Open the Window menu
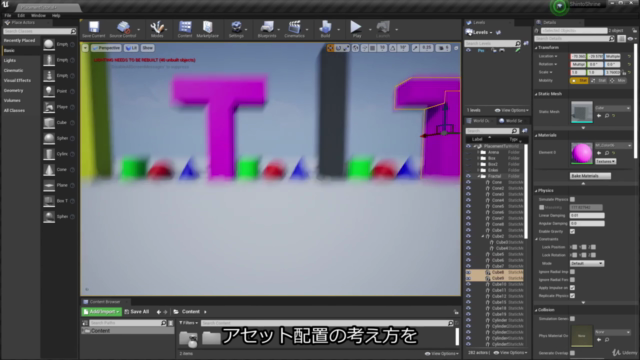640x360 pixels. coord(38,16)
